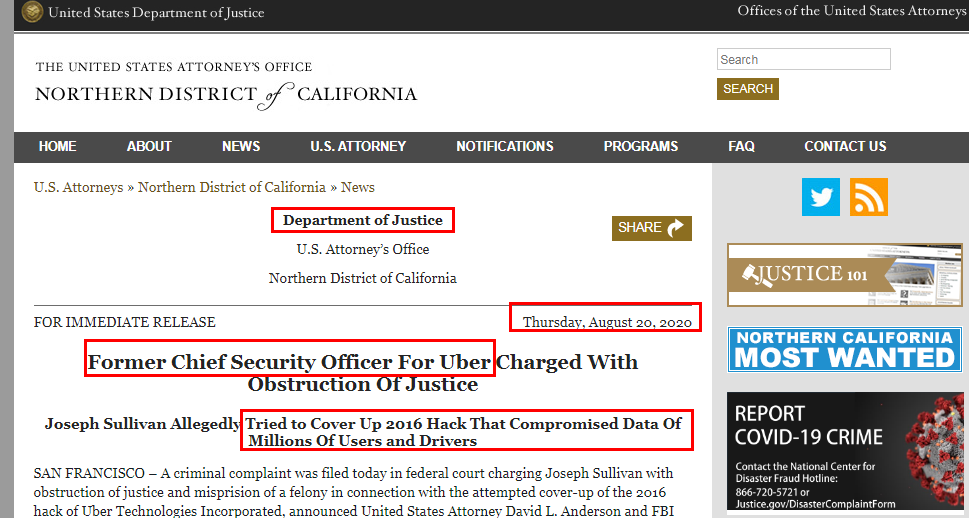Follow the Northern District of California breadcrumb
Screen dimensions: 969x518
pyautogui.click(x=232, y=187)
